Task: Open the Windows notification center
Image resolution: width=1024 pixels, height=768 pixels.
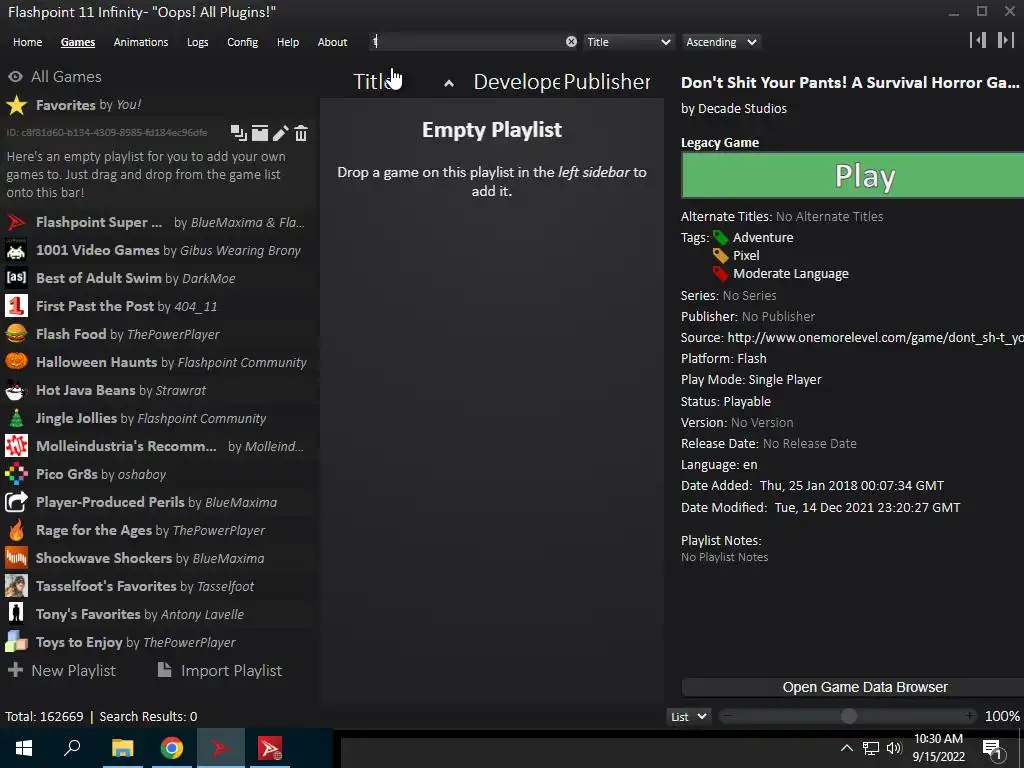Action: [x=992, y=749]
